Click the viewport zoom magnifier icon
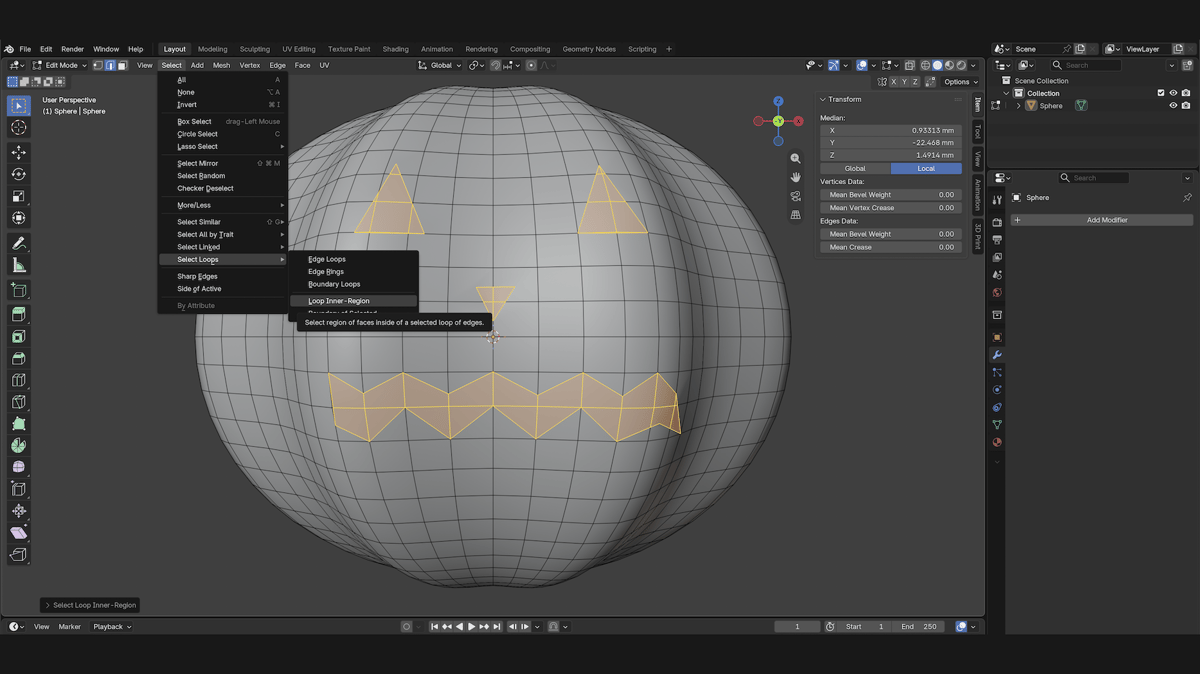Viewport: 1200px width, 674px height. point(795,158)
